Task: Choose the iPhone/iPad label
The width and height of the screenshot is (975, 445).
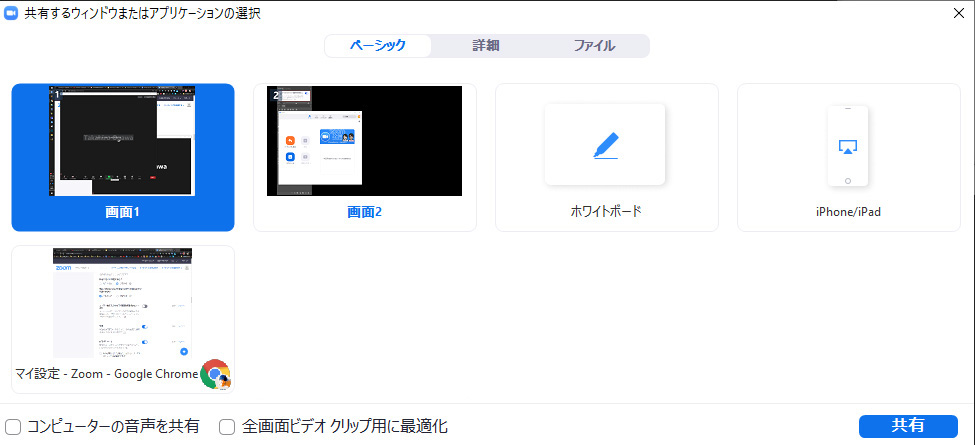Action: pyautogui.click(x=848, y=212)
